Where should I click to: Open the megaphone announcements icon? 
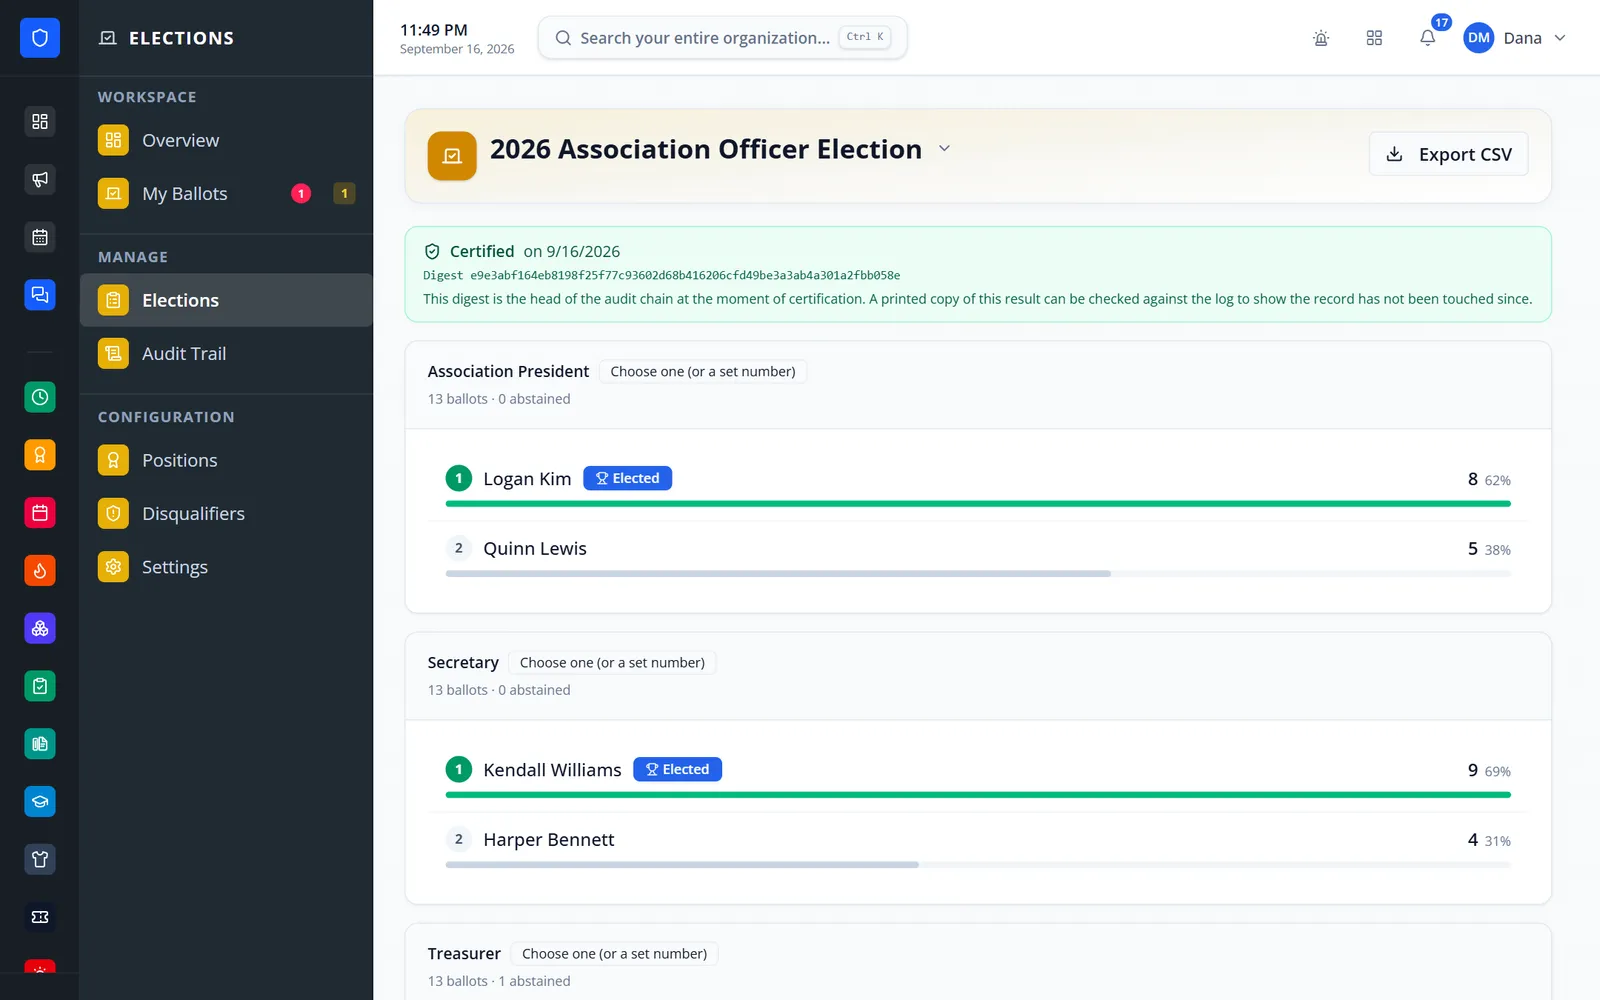[40, 179]
